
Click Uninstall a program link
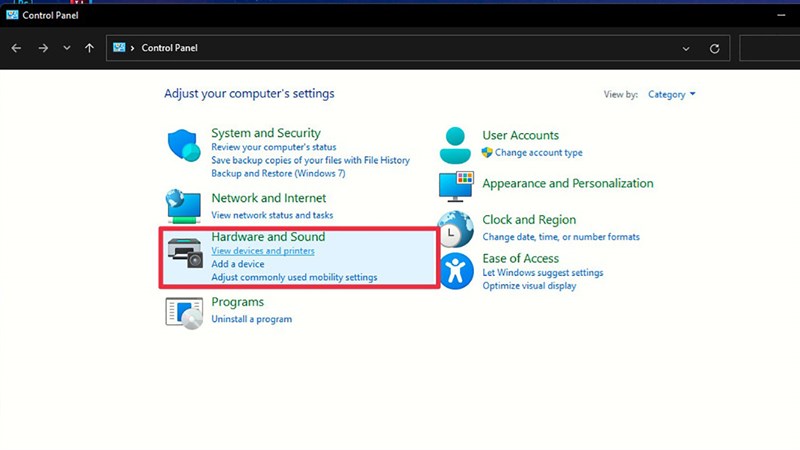click(251, 319)
